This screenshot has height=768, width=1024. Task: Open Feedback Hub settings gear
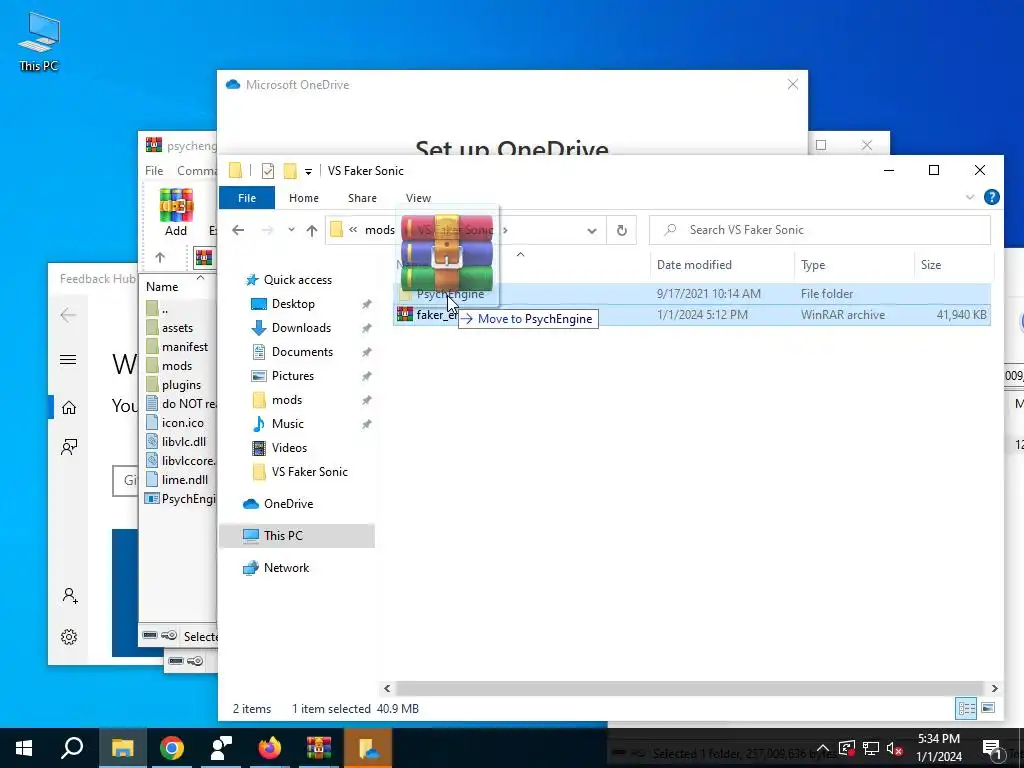[69, 637]
